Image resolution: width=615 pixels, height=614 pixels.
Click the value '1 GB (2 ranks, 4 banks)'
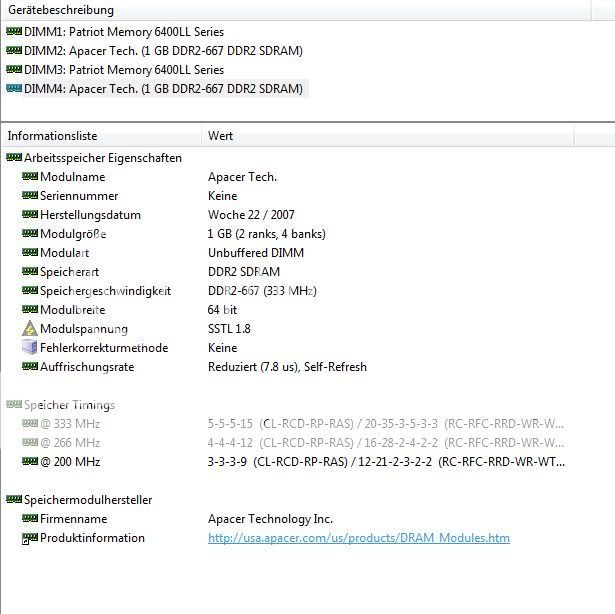click(267, 234)
